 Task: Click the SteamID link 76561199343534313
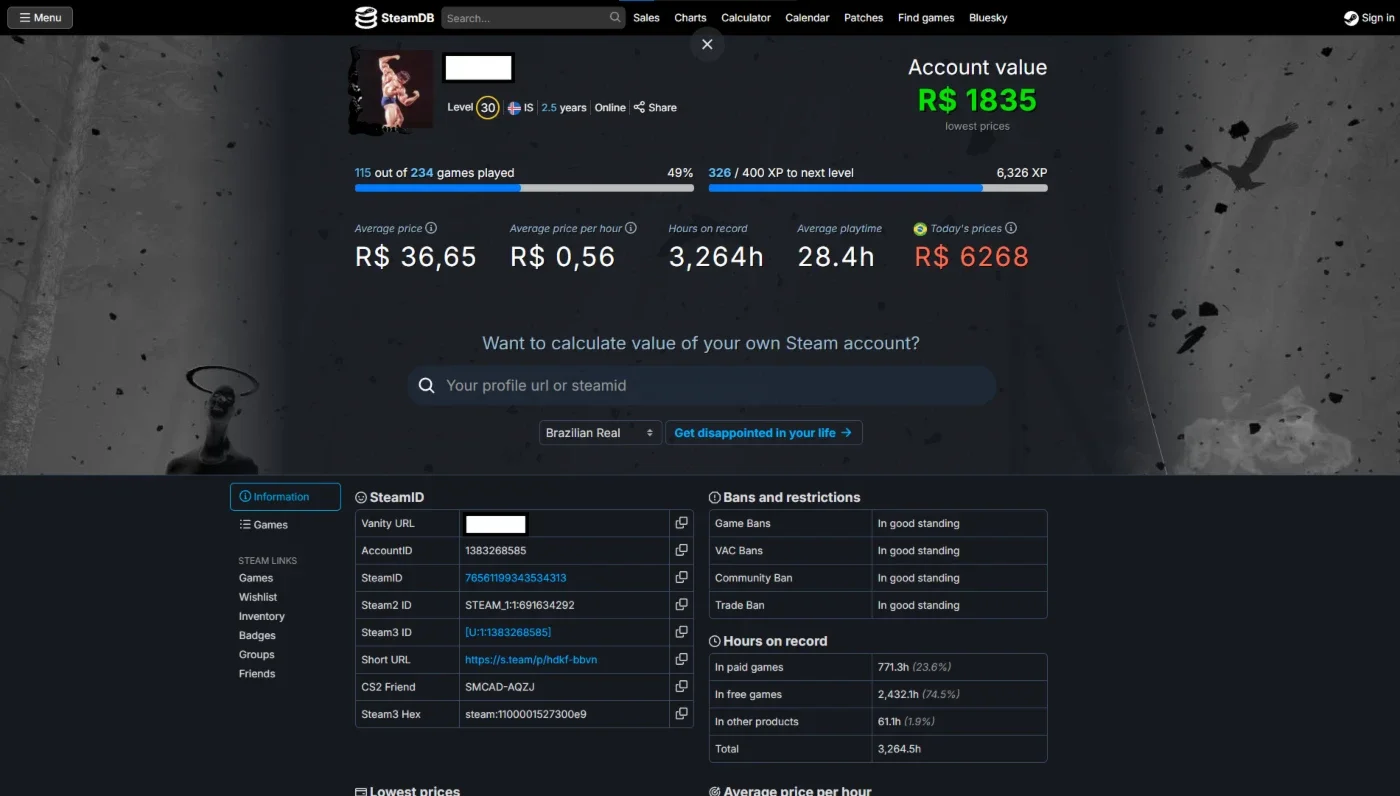tap(516, 578)
